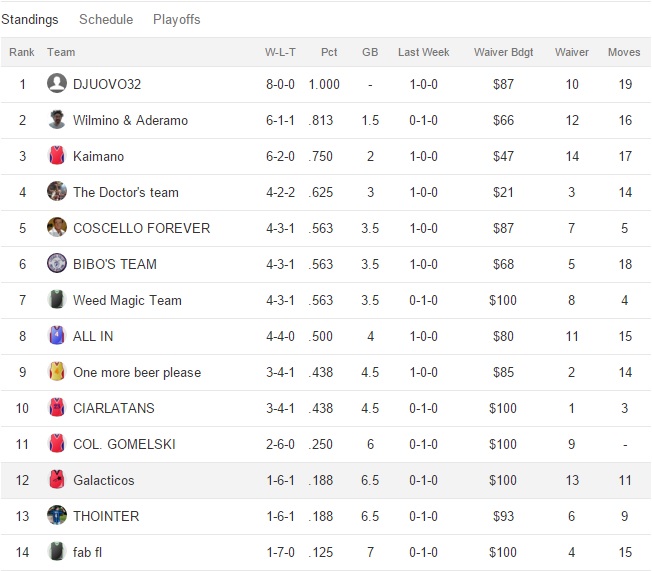Click Weed Magic Team jersey icon
The image size is (652, 571).
point(57,300)
